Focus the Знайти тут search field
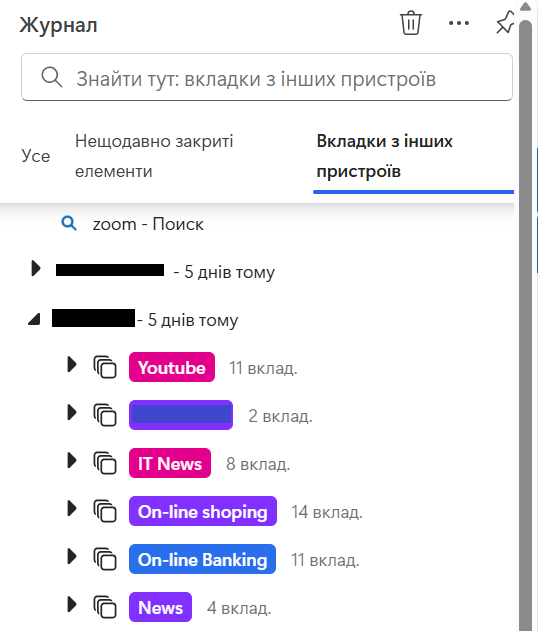 tap(267, 77)
